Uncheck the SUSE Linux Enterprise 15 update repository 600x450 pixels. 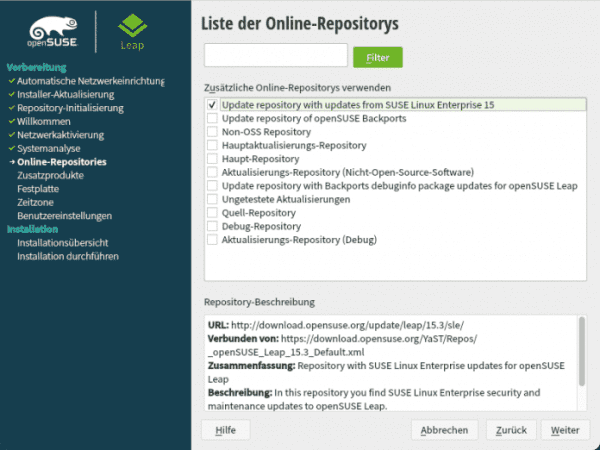pyautogui.click(x=212, y=104)
